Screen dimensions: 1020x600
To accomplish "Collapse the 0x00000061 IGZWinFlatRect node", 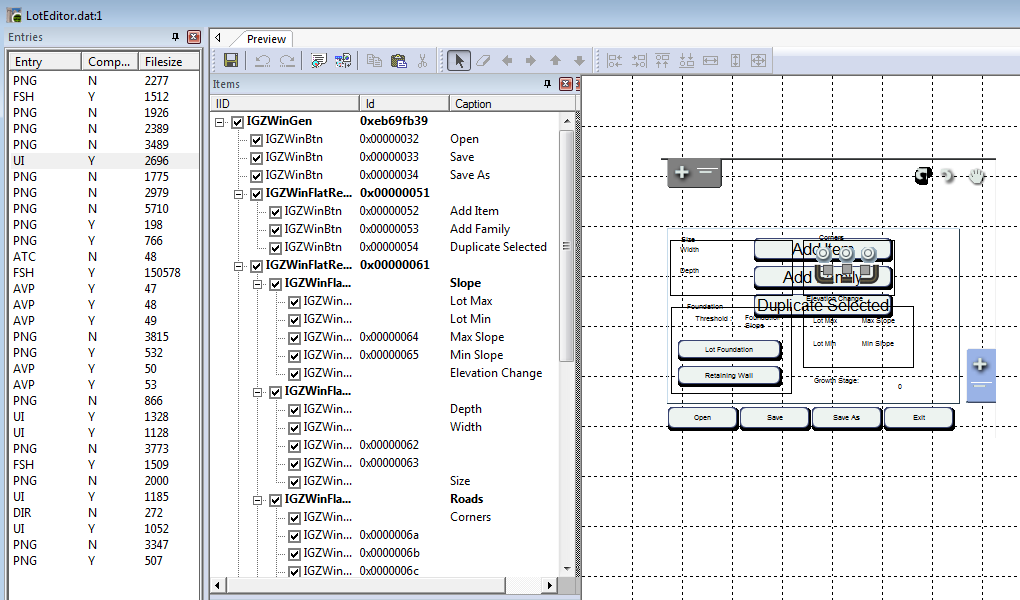I will coord(239,266).
